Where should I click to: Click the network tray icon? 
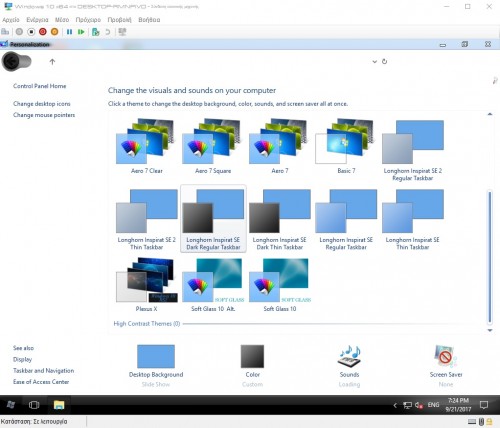coord(407,405)
